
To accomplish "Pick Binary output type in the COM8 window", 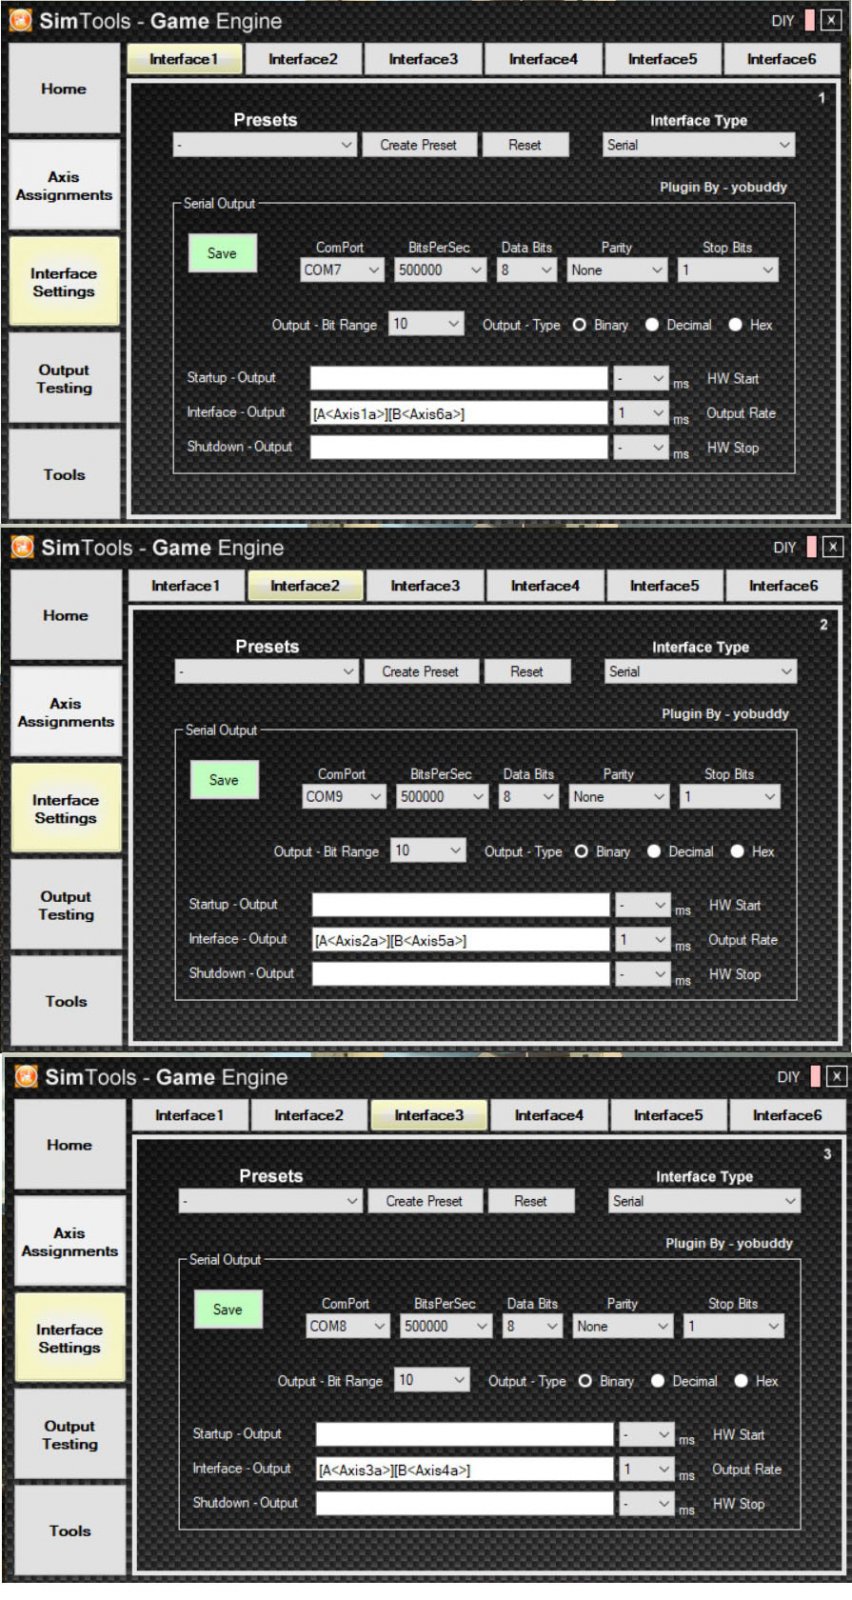I will [x=585, y=1381].
